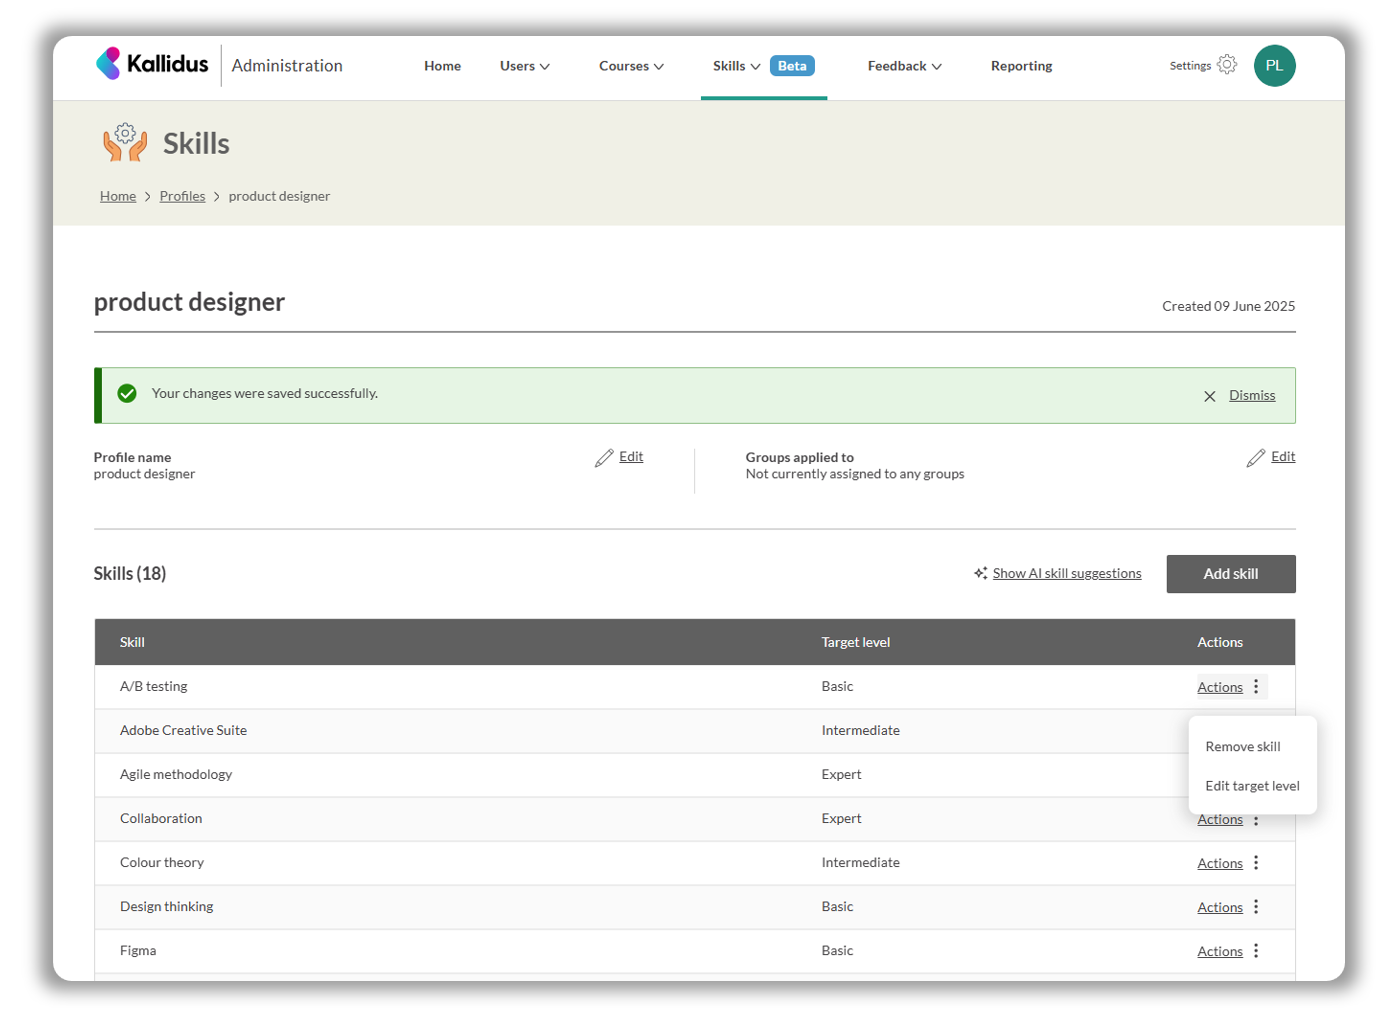The image size is (1378, 1009).
Task: Open the PL user avatar menu
Action: [1273, 66]
